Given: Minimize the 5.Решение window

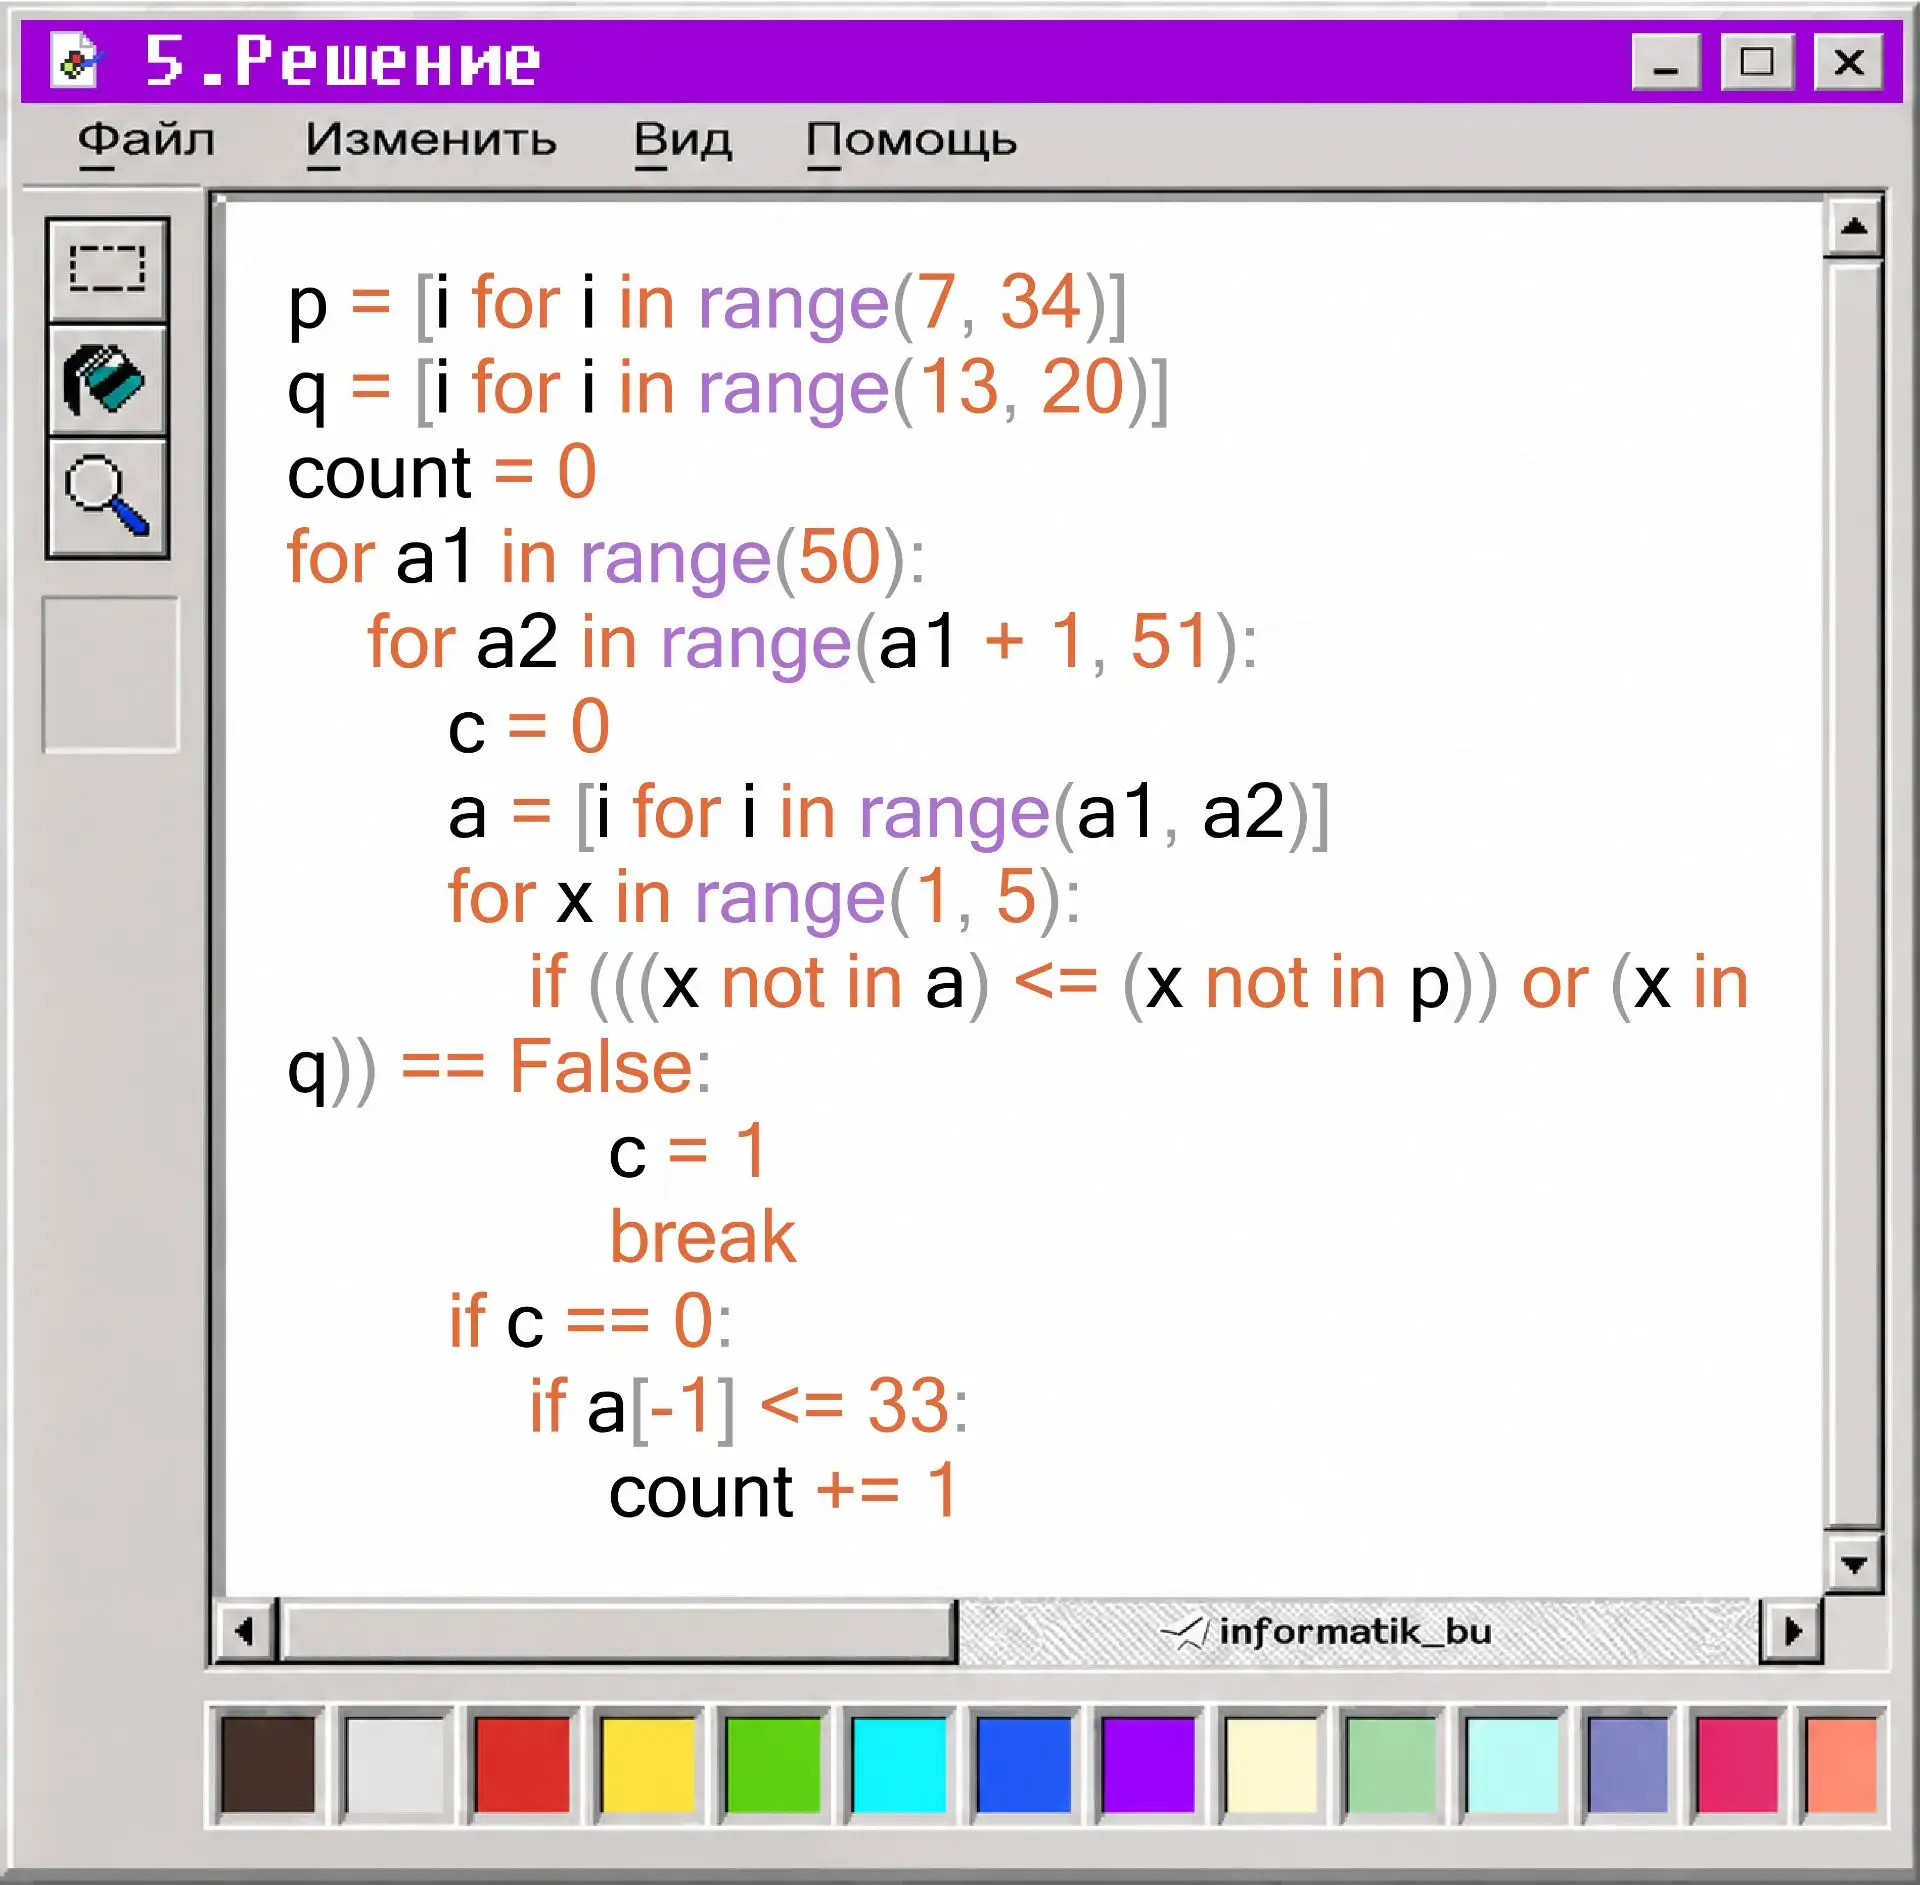Looking at the screenshot, I should tap(1665, 62).
